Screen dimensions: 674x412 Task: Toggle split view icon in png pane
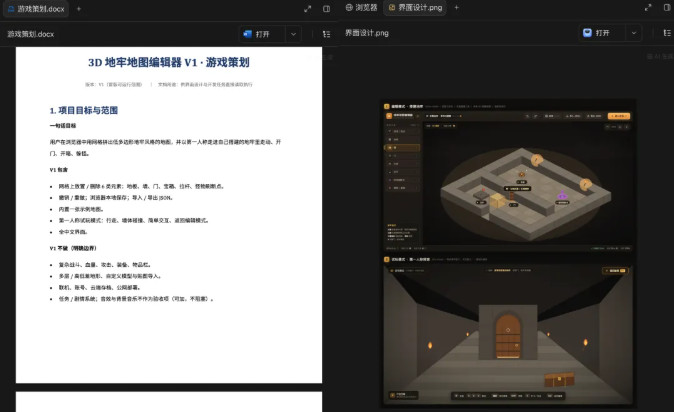(x=667, y=7)
